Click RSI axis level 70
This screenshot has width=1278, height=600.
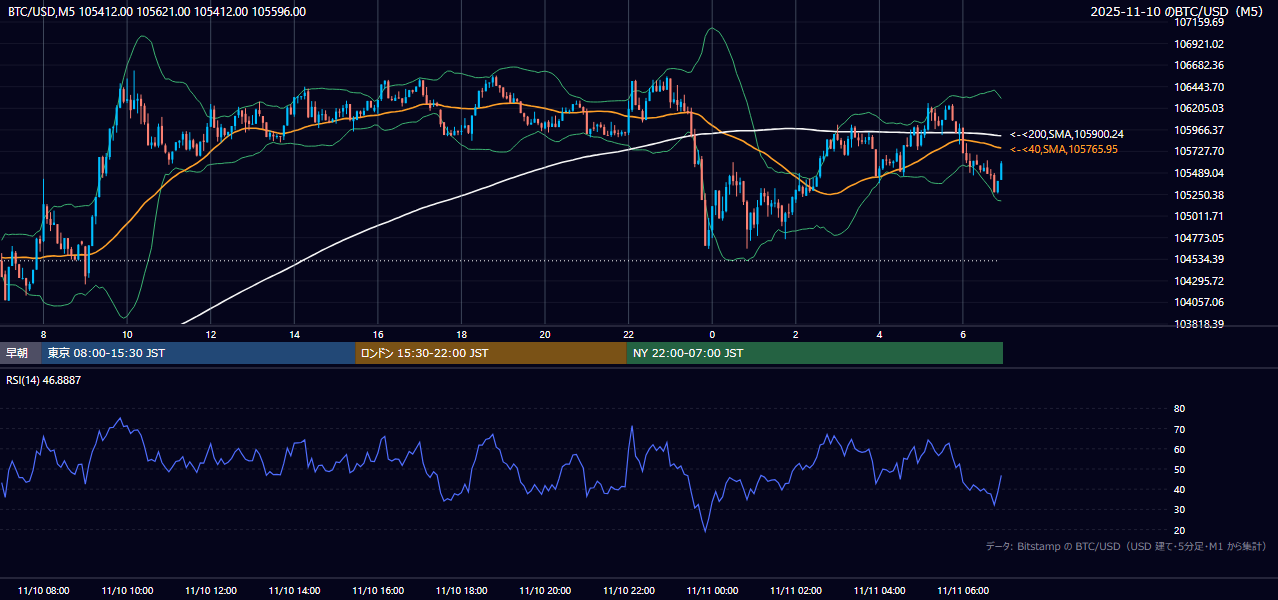click(x=1179, y=429)
